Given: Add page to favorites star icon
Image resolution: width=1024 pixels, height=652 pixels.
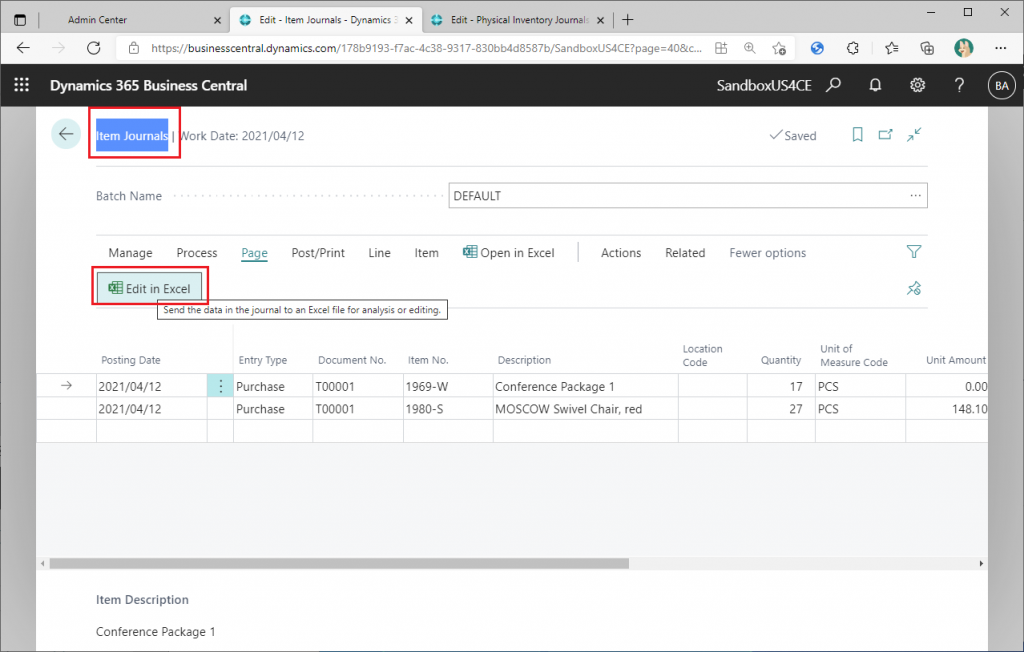Looking at the screenshot, I should click(x=778, y=48).
